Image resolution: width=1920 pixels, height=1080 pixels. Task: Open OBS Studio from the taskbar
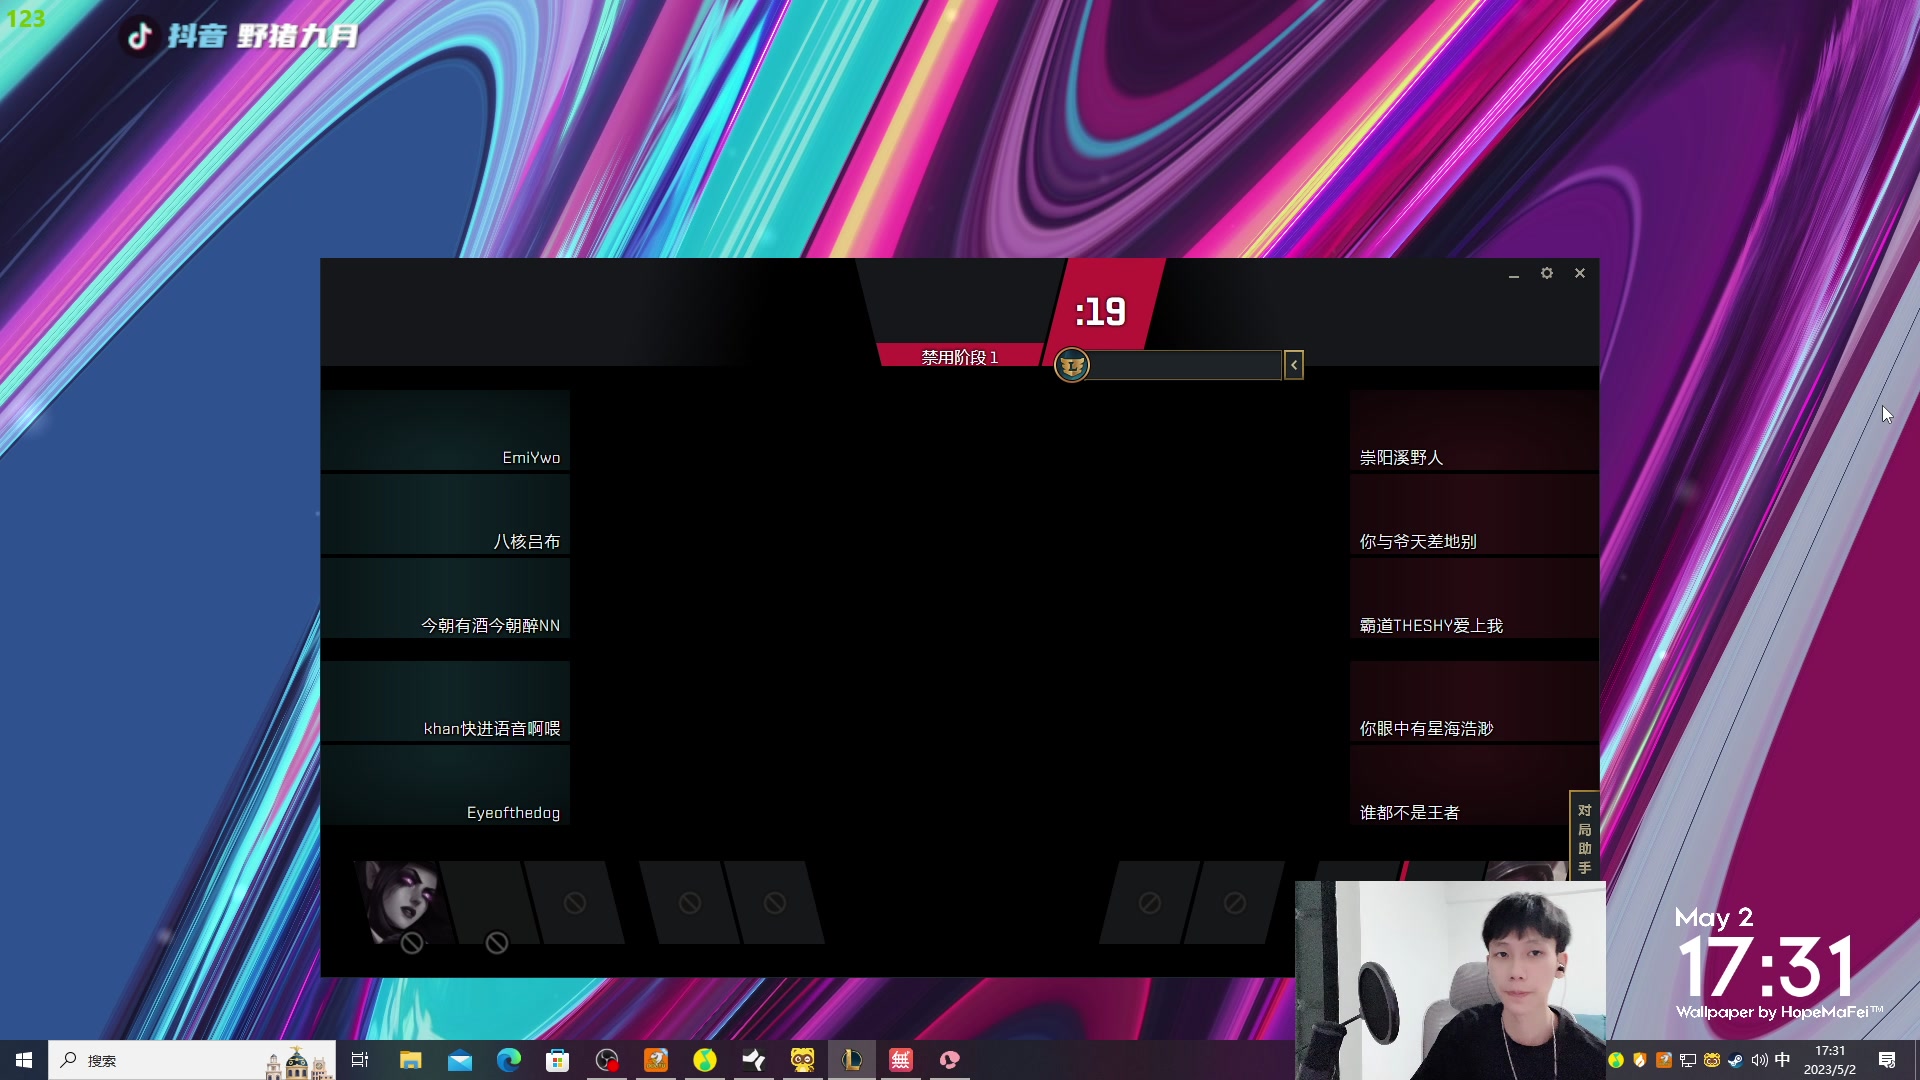point(607,1060)
